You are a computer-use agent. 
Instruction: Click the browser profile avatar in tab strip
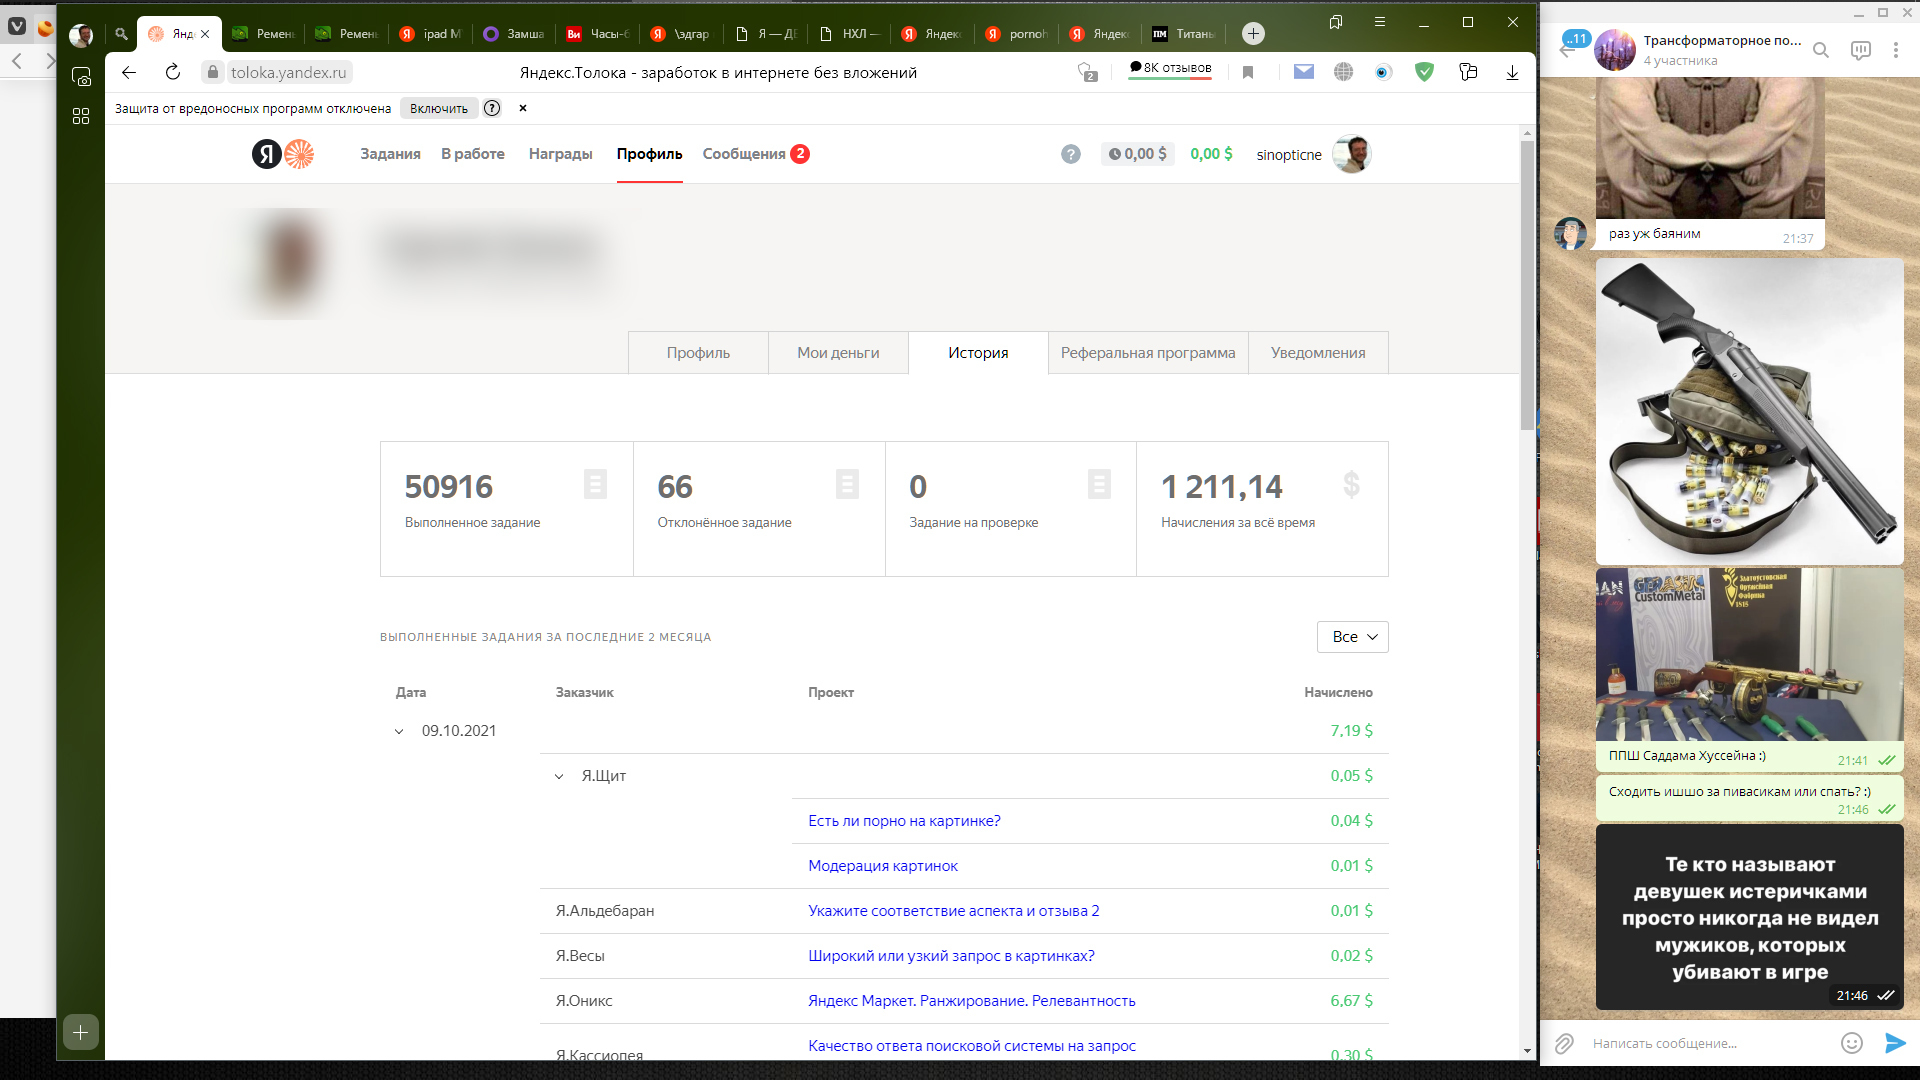[x=81, y=36]
